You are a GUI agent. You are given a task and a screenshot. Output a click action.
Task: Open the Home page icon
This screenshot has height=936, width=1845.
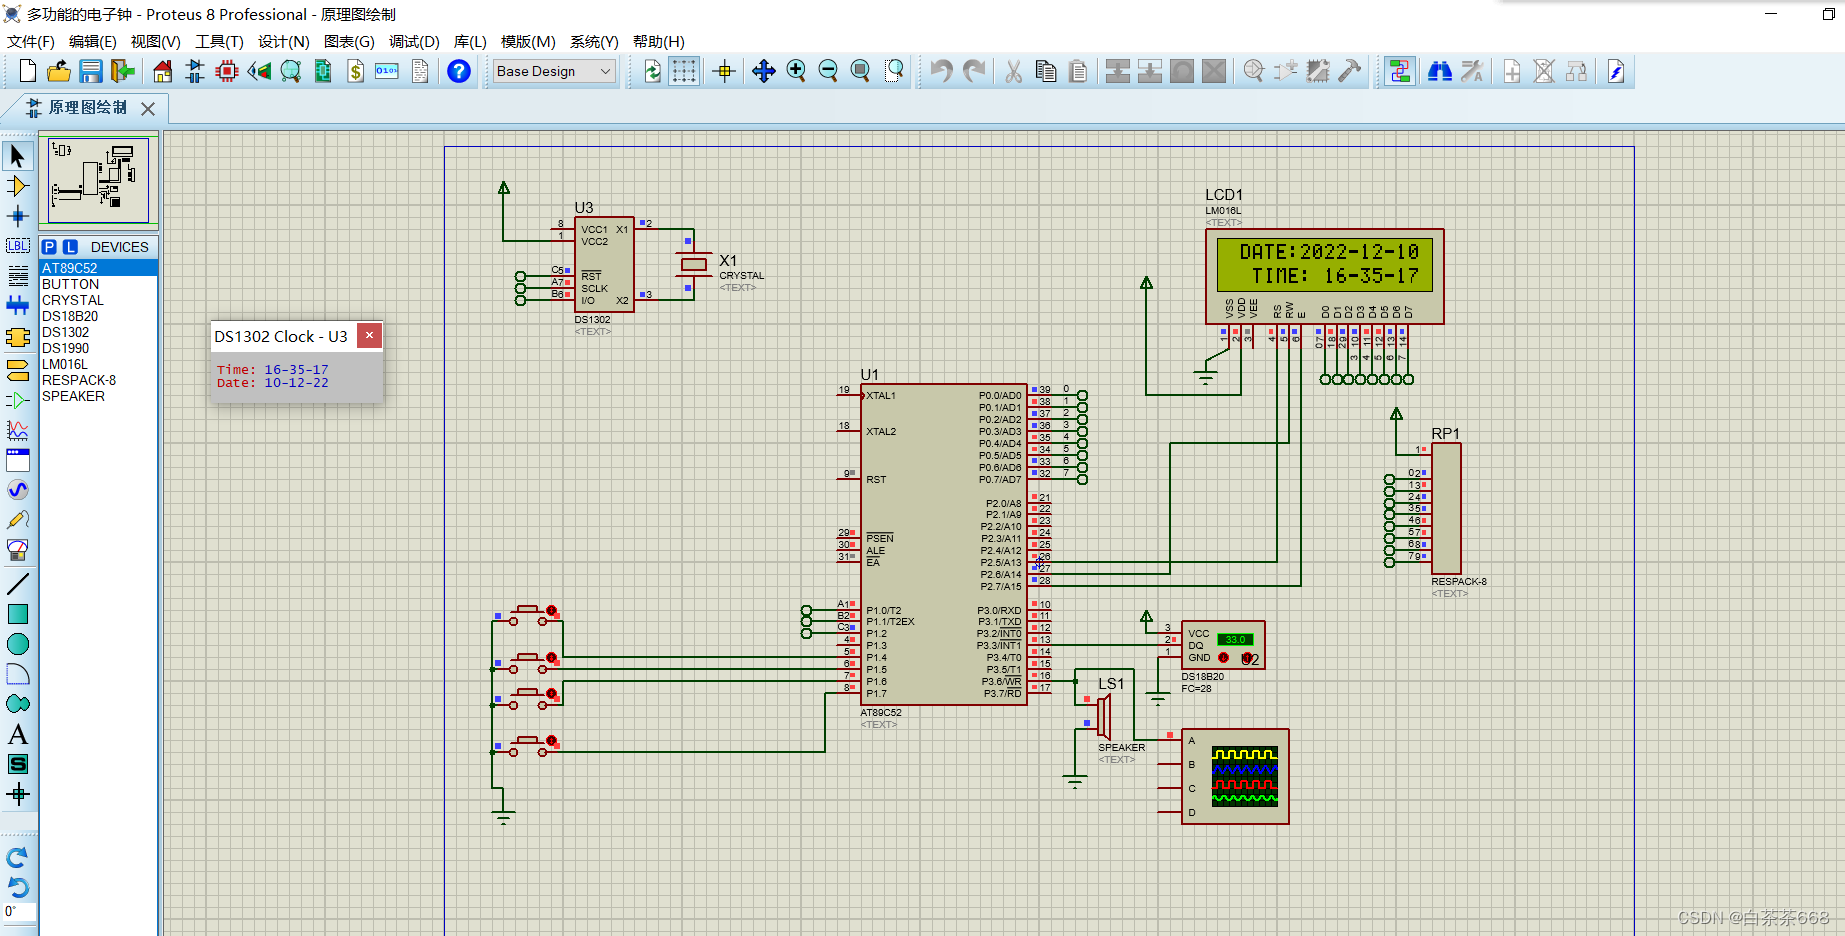(x=163, y=71)
